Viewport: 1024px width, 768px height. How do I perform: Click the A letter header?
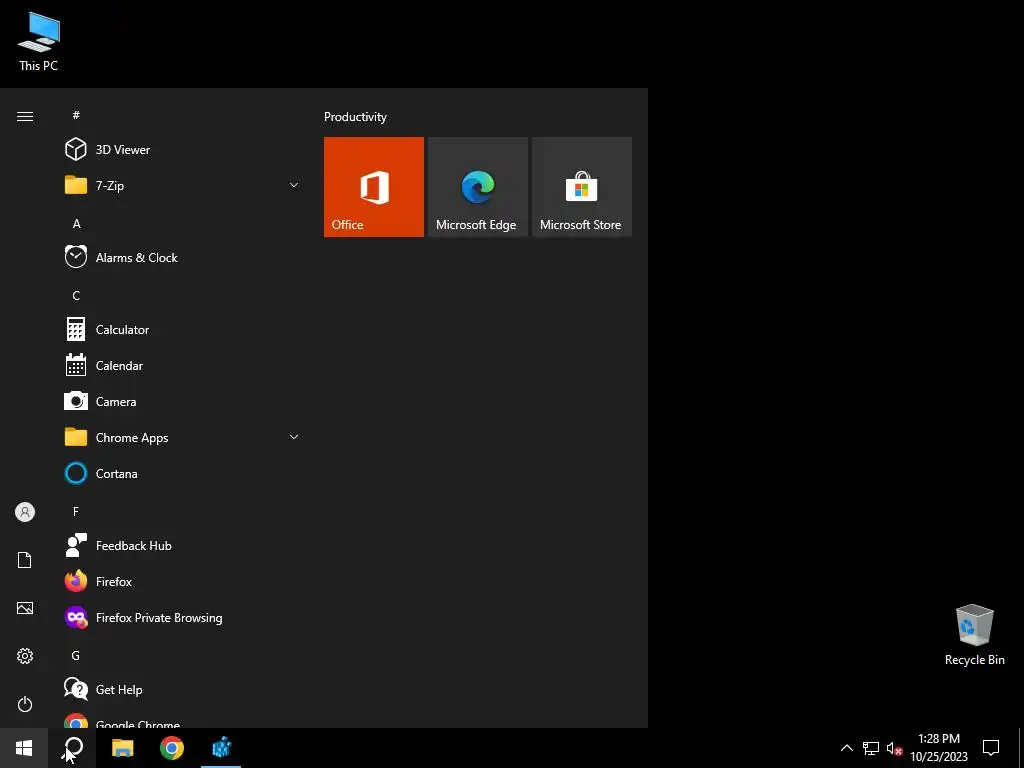point(76,224)
